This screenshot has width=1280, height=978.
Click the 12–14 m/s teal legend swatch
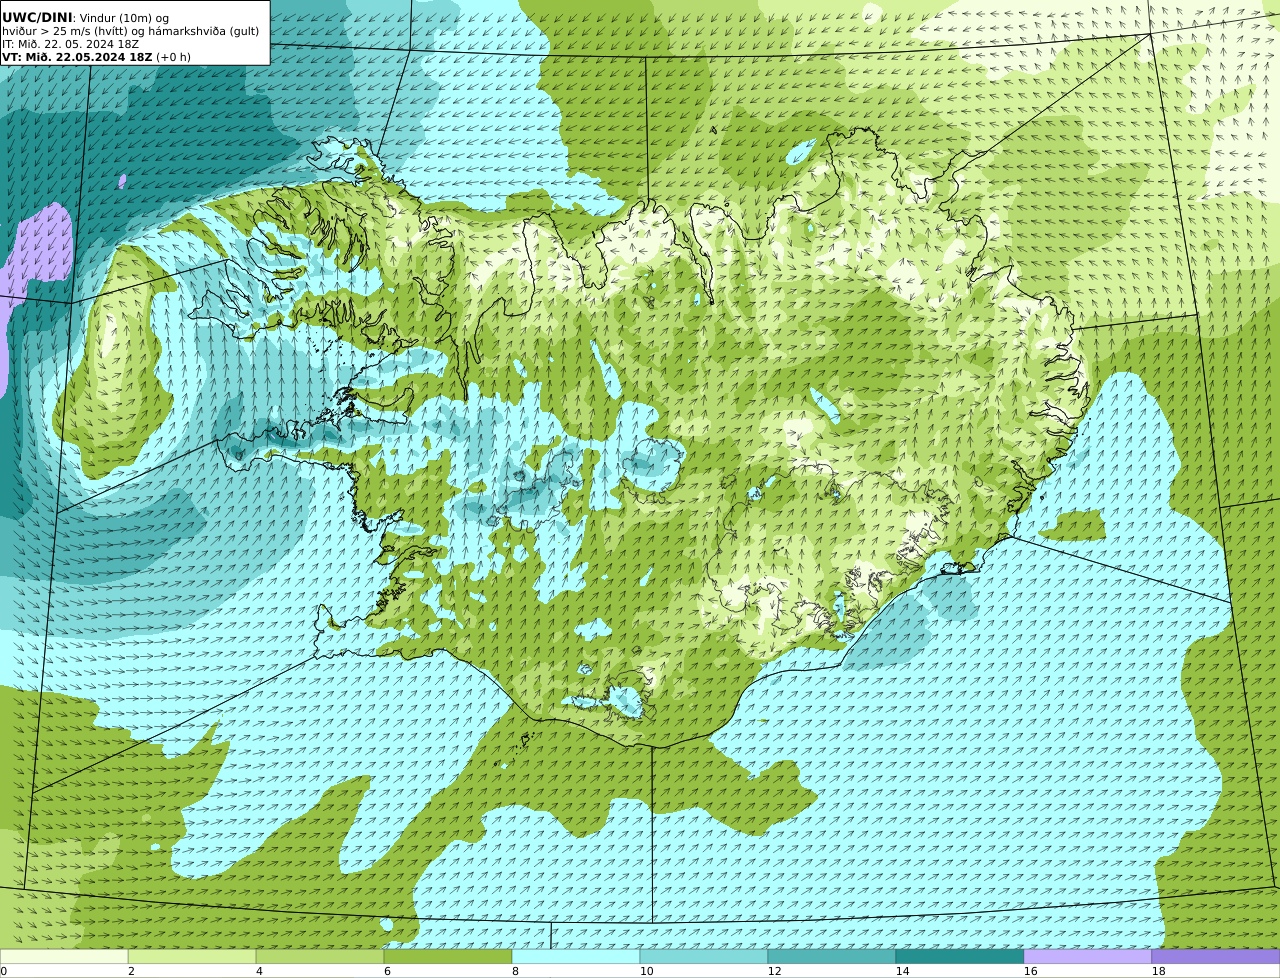pos(832,956)
